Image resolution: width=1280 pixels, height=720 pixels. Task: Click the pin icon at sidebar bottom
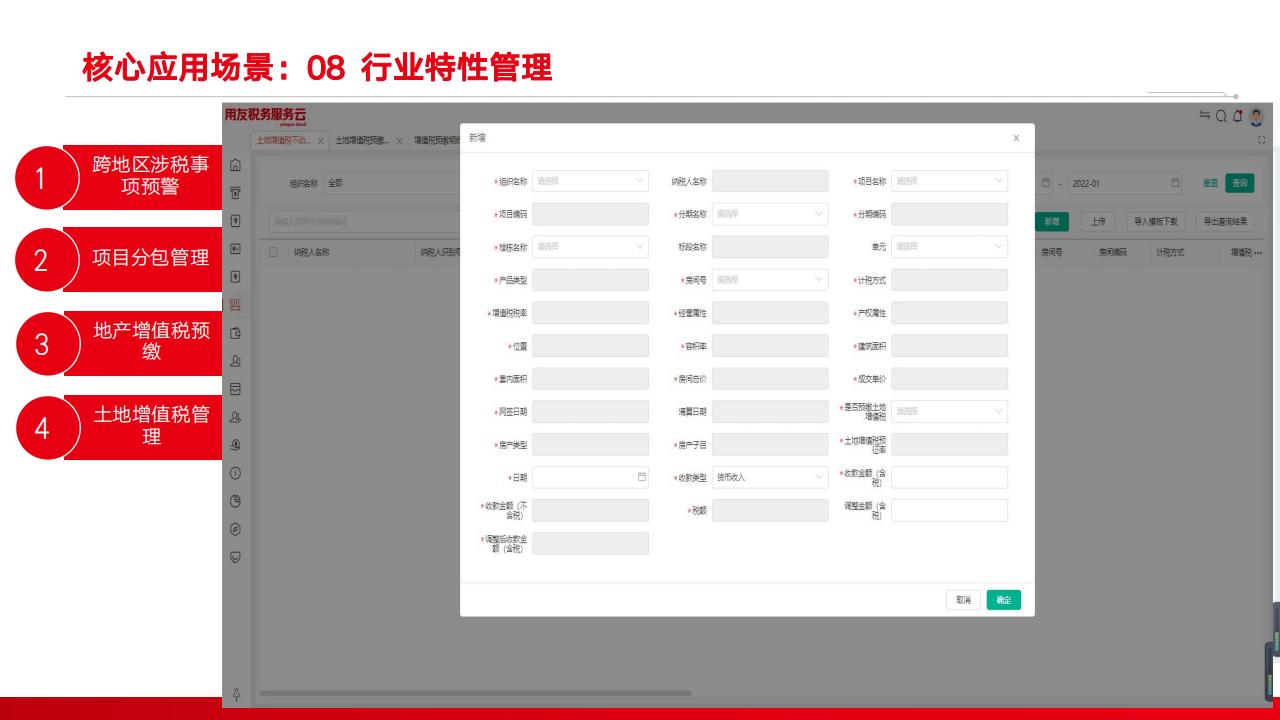(x=235, y=692)
